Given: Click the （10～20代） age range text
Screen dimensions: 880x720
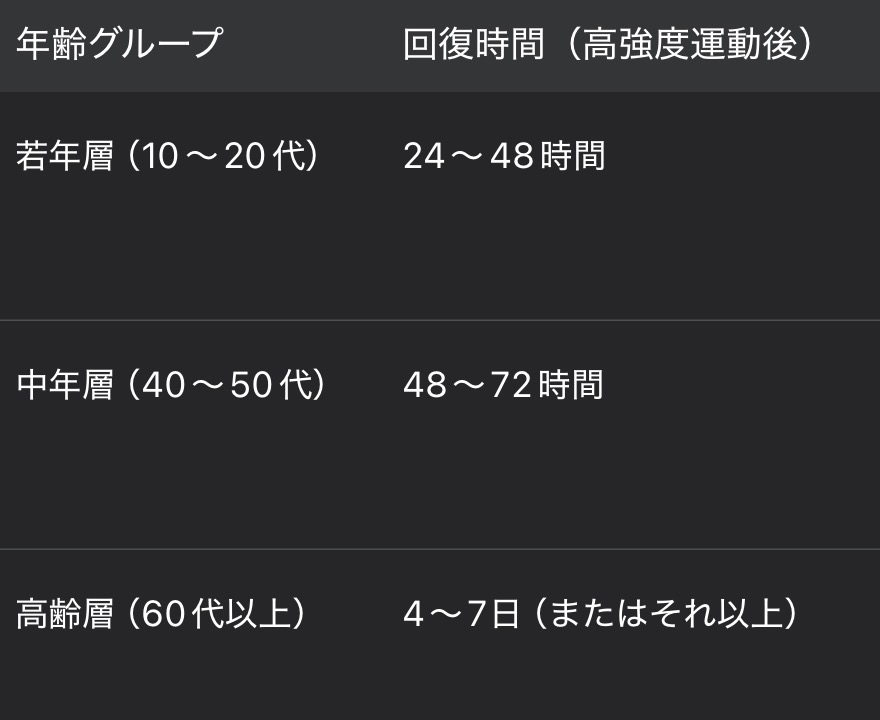Looking at the screenshot, I should coord(225,156).
